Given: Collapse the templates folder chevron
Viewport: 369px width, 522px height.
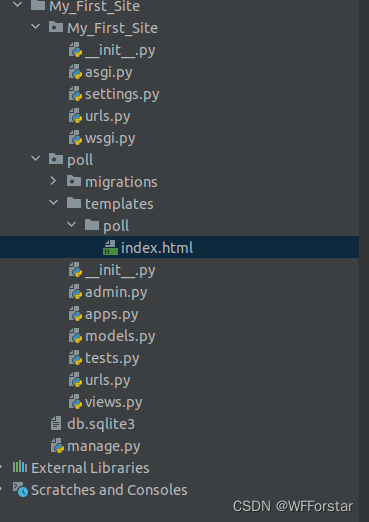Looking at the screenshot, I should (x=53, y=203).
